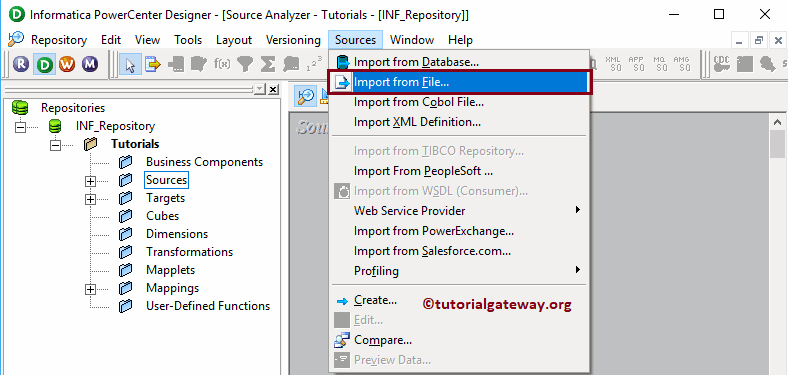Expand the Targets folder node
The height and width of the screenshot is (375, 788).
coord(90,199)
